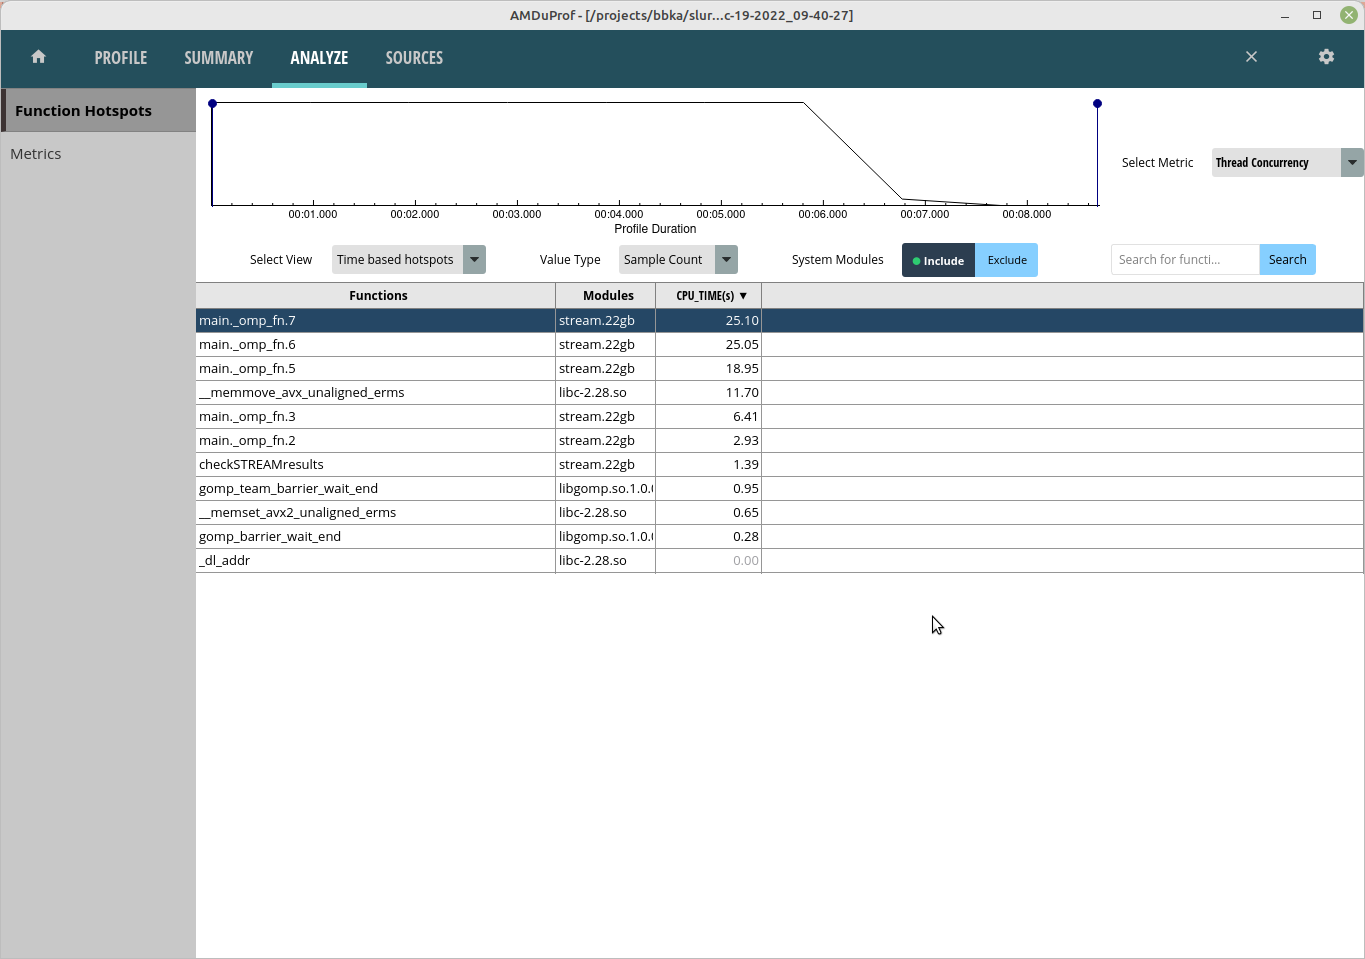This screenshot has width=1365, height=959.
Task: Select Metrics in the left sidebar
Action: click(35, 153)
